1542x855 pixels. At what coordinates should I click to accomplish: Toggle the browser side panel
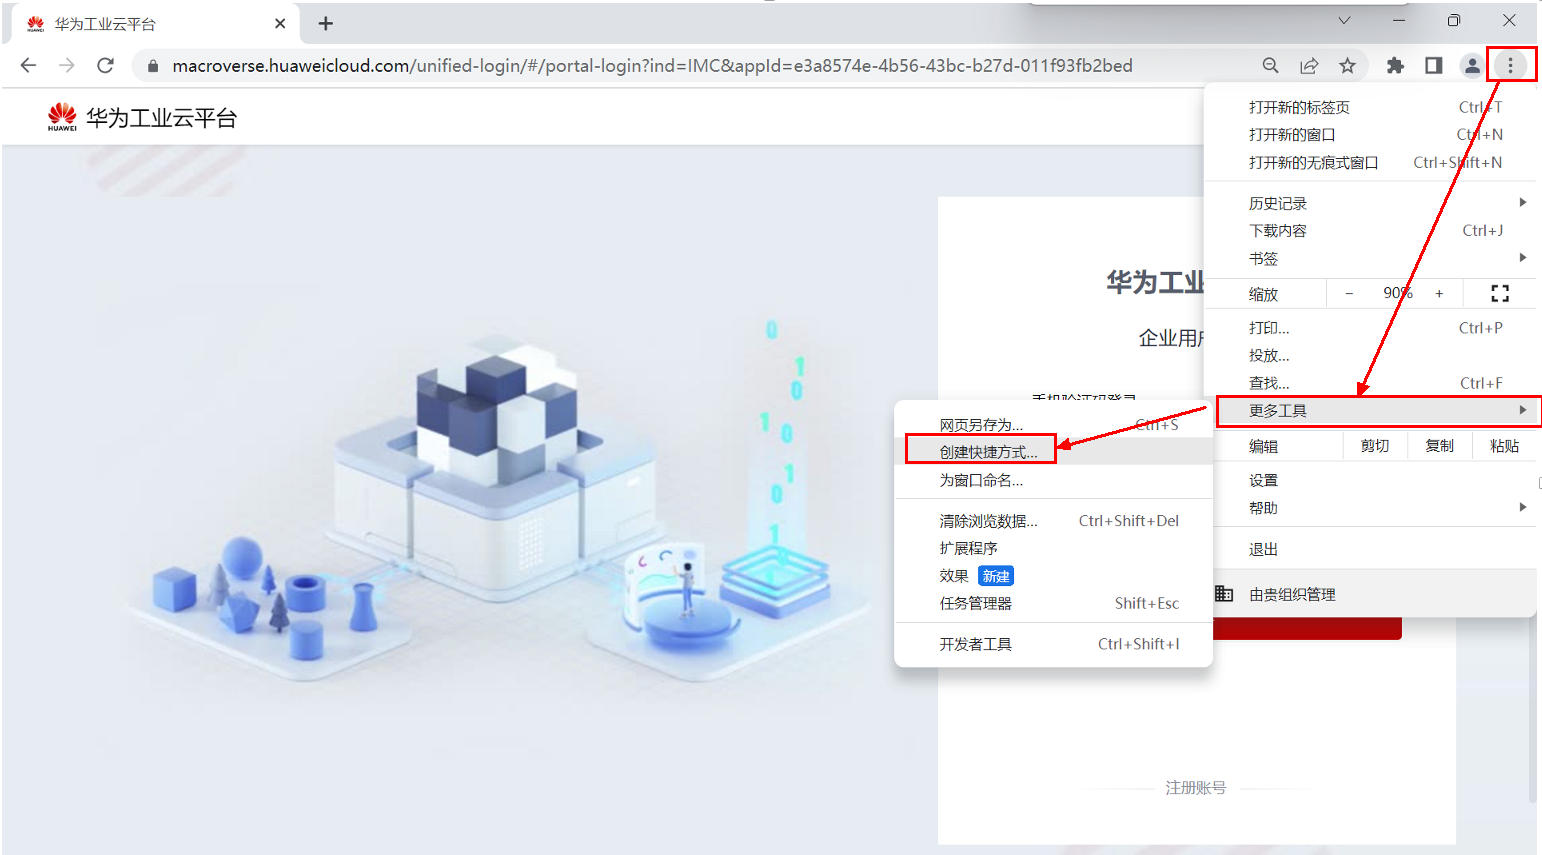click(1433, 66)
